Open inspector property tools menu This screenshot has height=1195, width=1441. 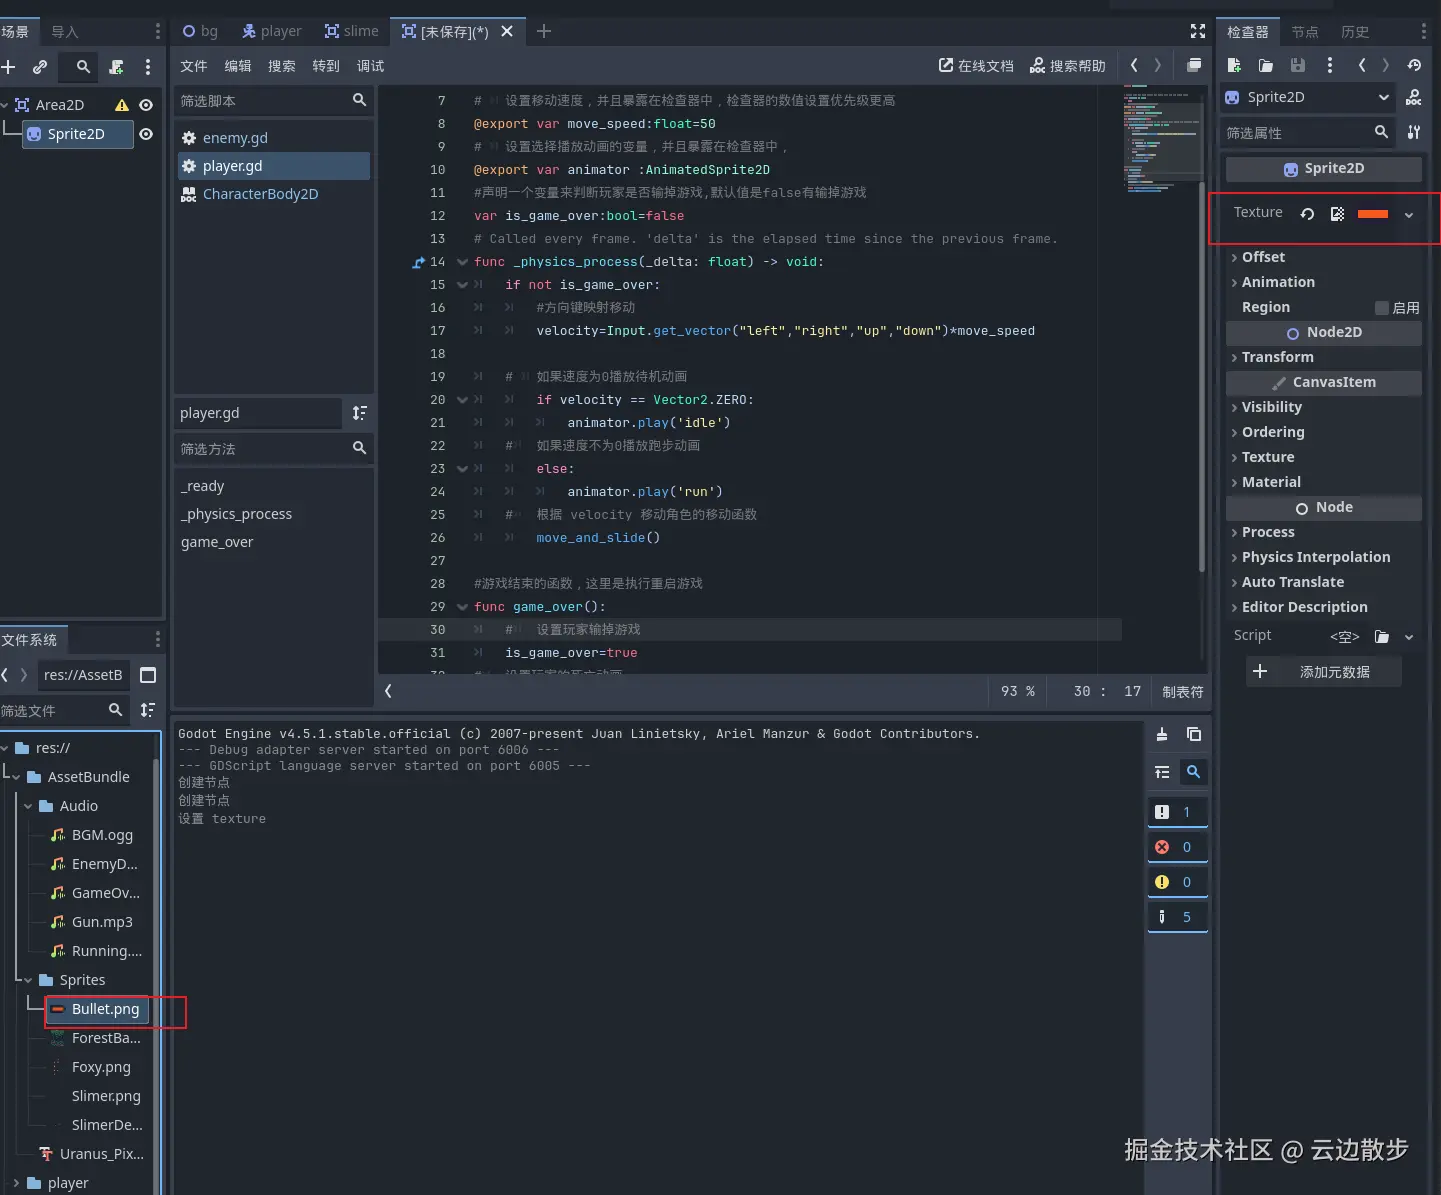[x=1414, y=132]
